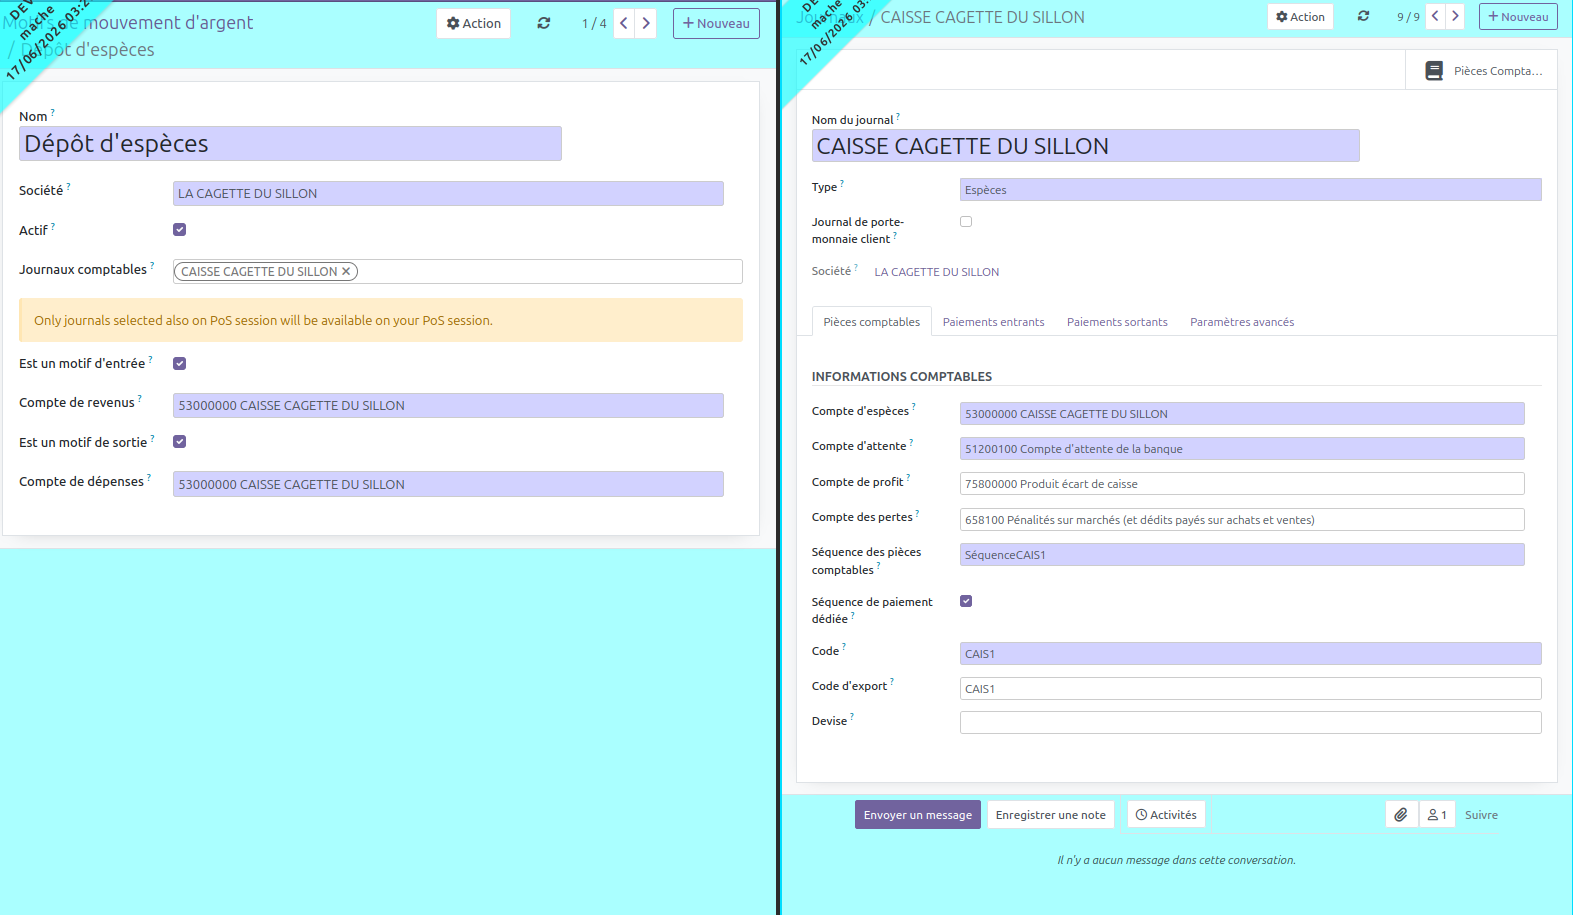
Task: Click the attachment paperclip icon
Action: click(1401, 815)
